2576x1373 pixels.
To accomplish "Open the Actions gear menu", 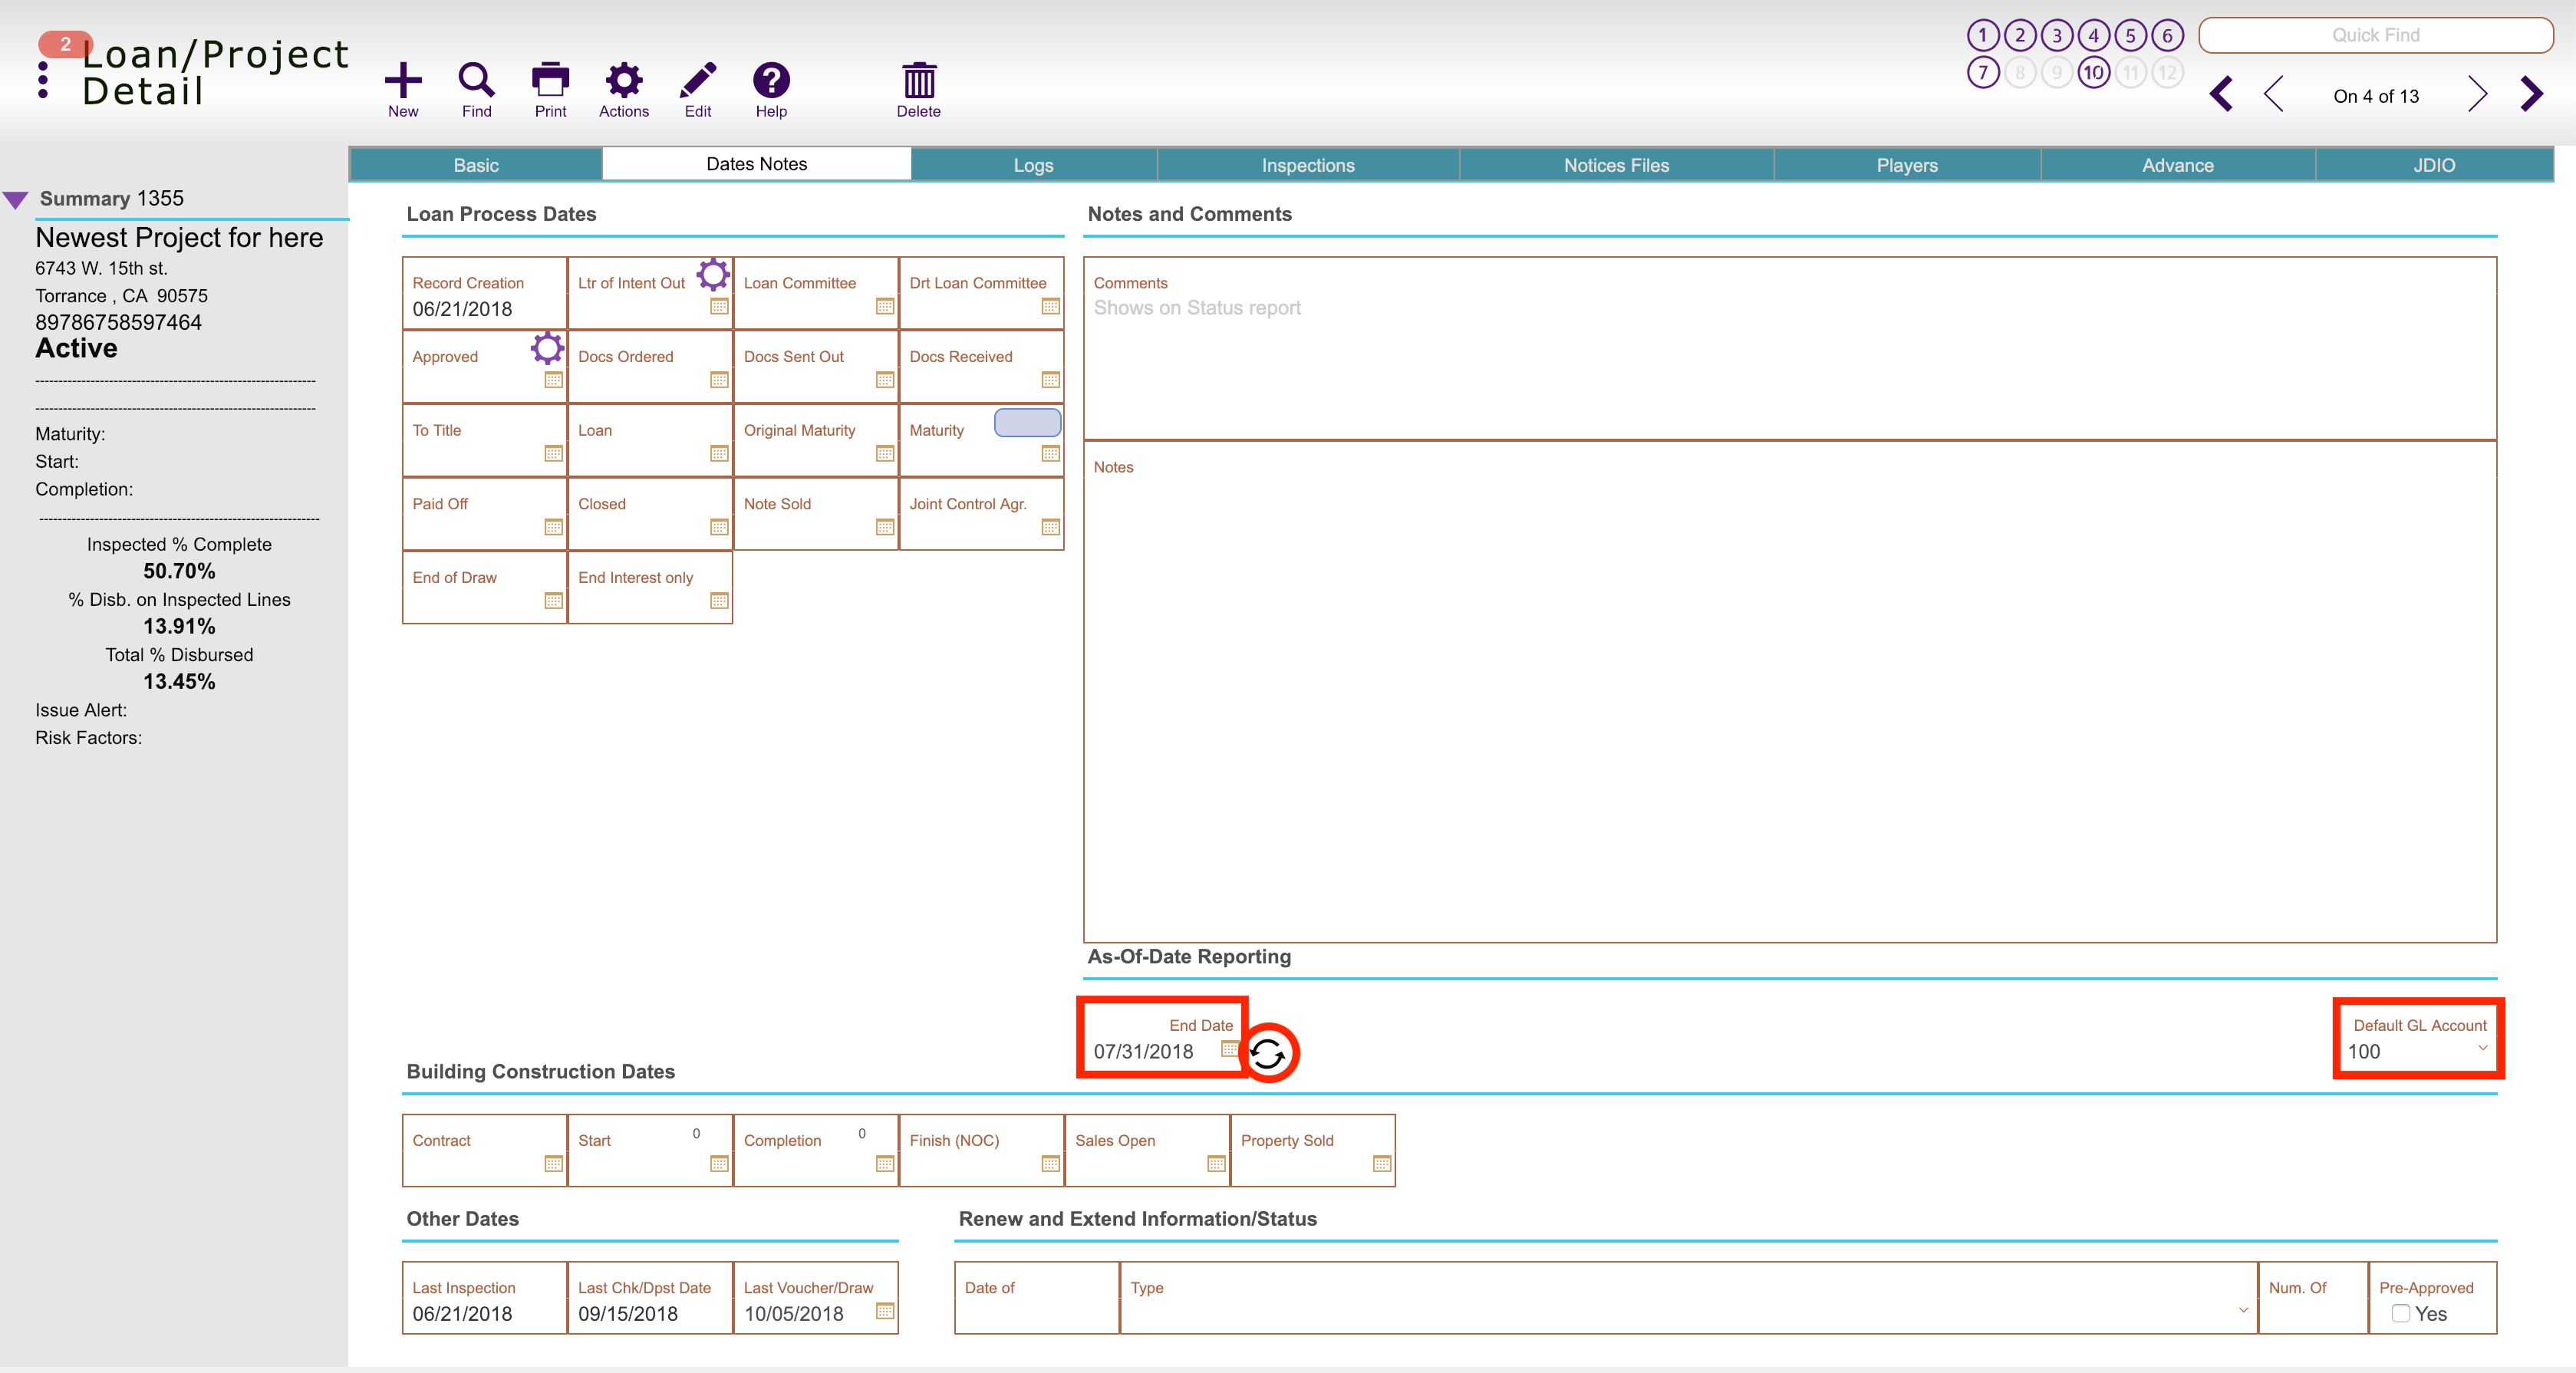I will pos(624,81).
